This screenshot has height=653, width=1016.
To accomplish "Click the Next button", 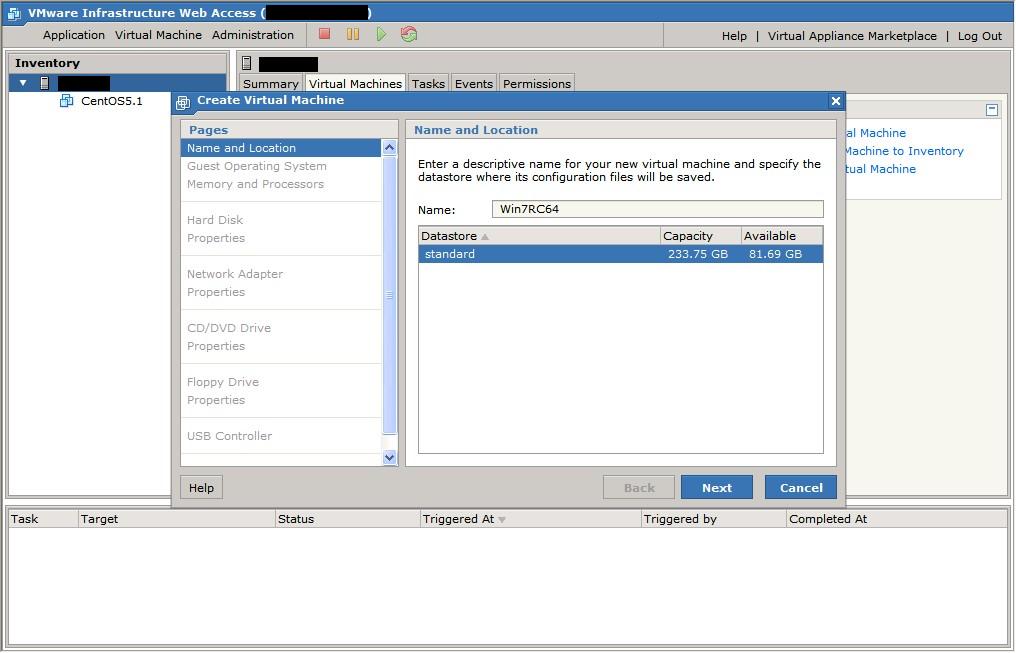I will [717, 488].
